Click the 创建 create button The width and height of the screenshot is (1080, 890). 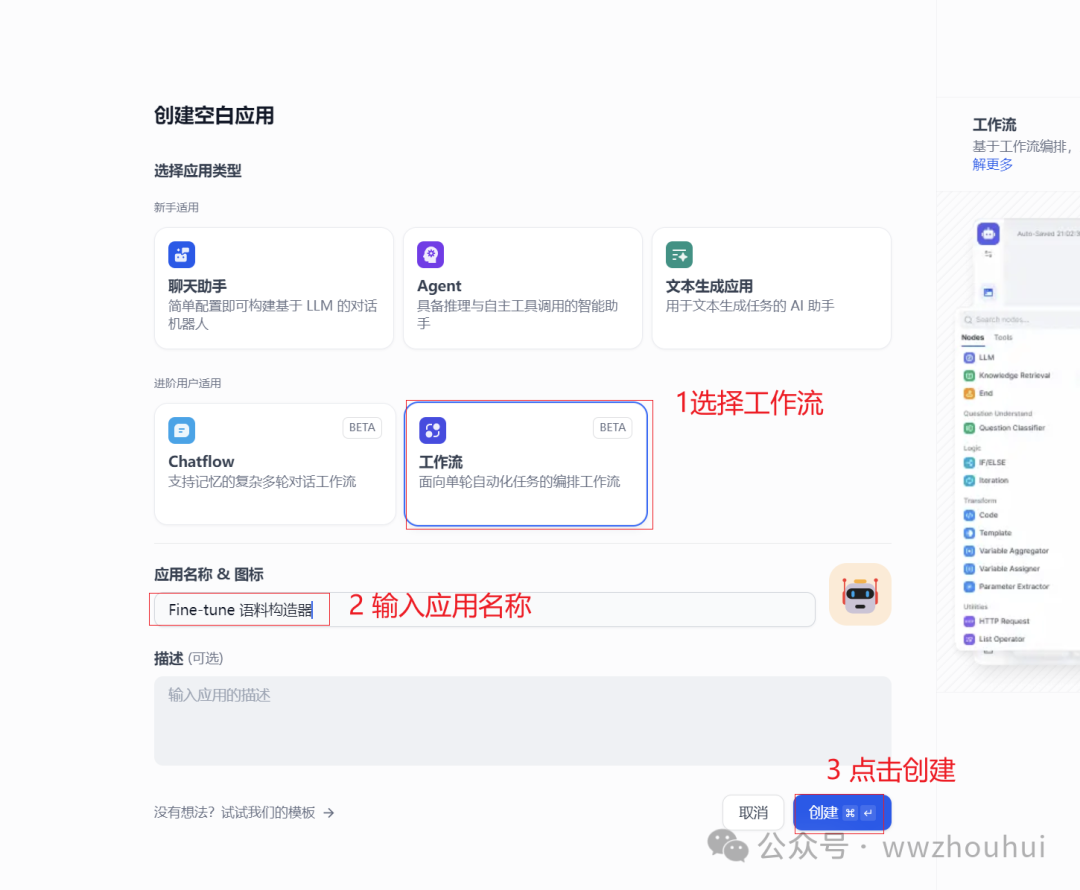(x=842, y=813)
